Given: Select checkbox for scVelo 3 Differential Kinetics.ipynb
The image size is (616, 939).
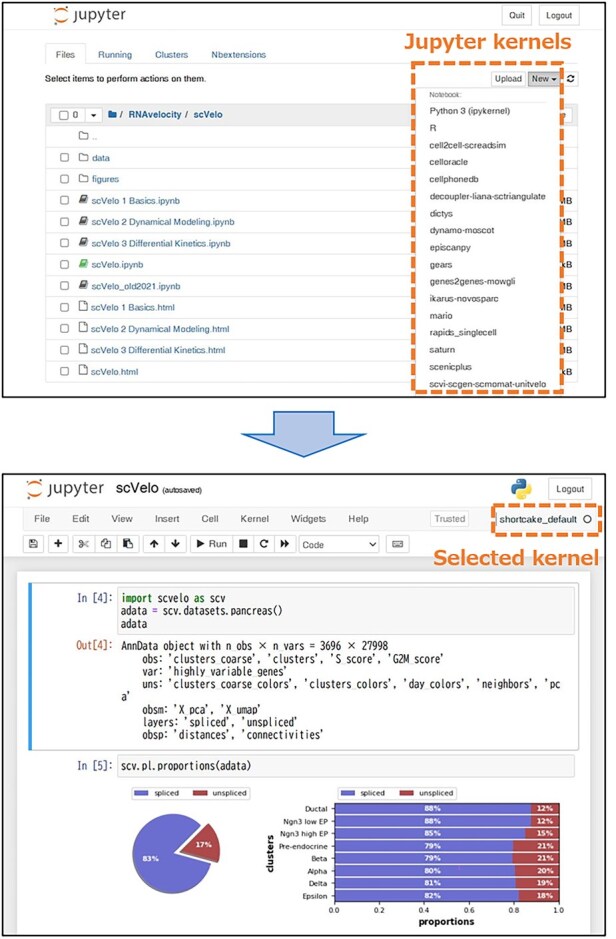Looking at the screenshot, I should coord(64,243).
